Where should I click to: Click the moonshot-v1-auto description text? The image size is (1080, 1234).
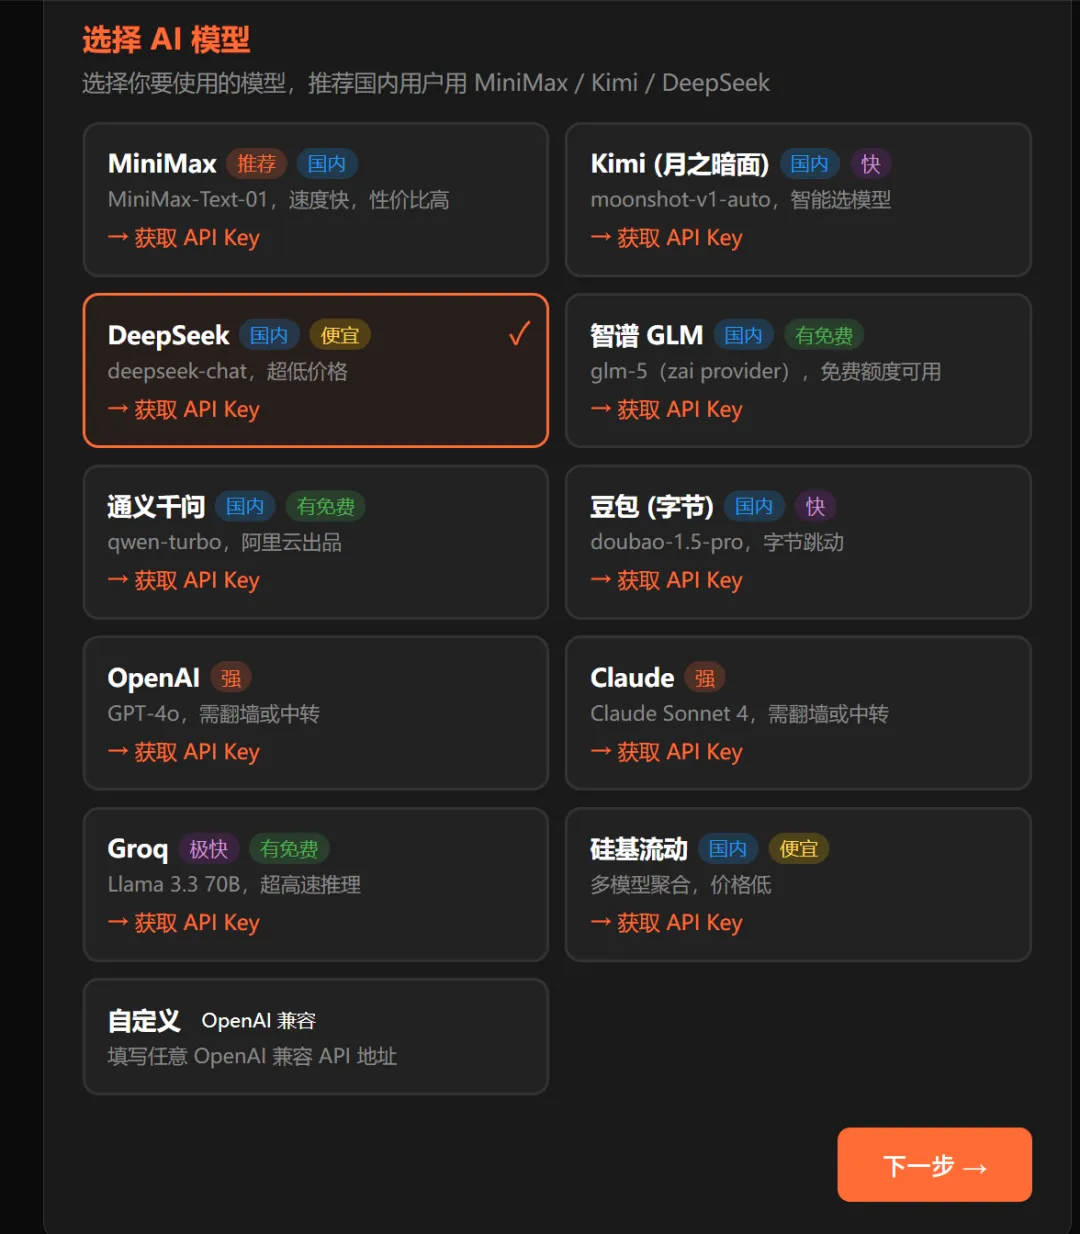pyautogui.click(x=741, y=200)
